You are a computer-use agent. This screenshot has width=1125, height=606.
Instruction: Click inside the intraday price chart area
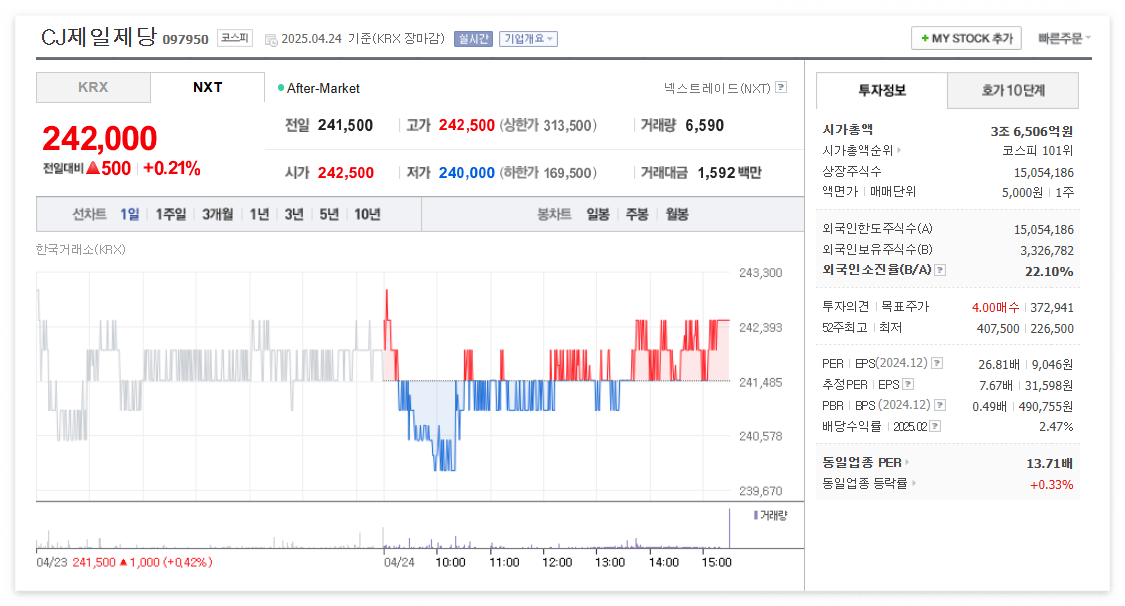pos(400,380)
